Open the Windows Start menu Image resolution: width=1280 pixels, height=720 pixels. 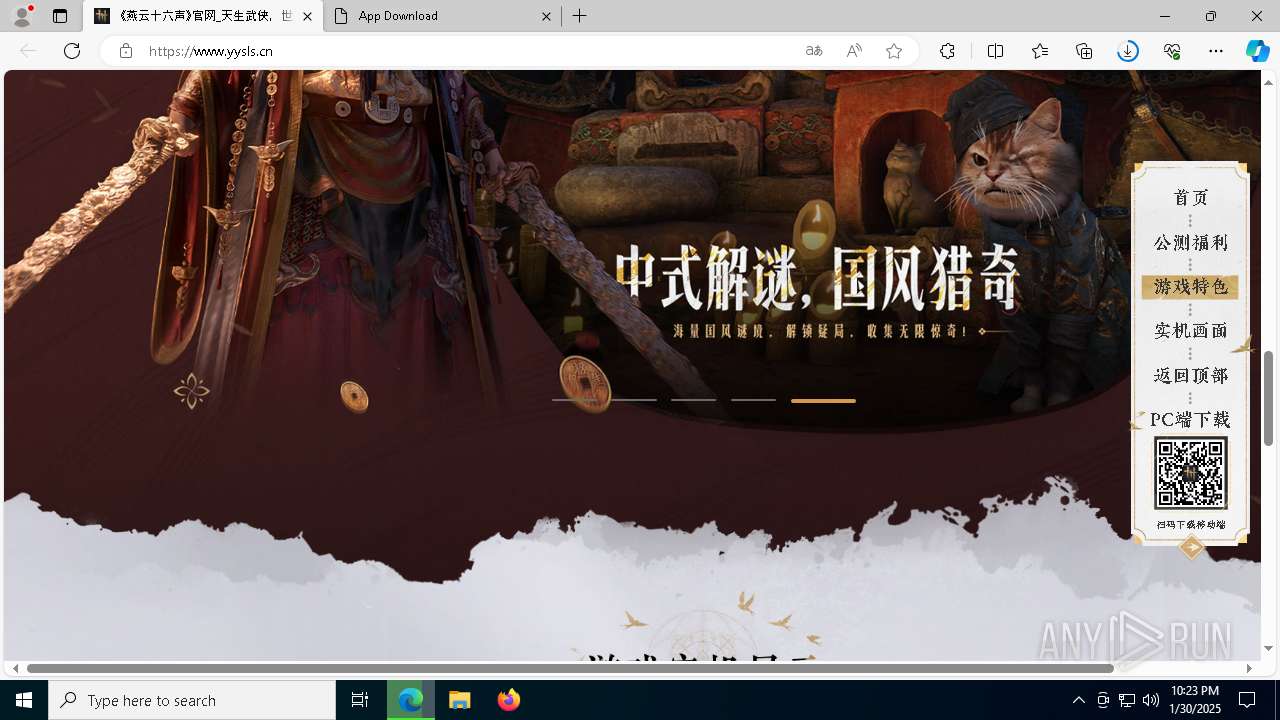[24, 700]
